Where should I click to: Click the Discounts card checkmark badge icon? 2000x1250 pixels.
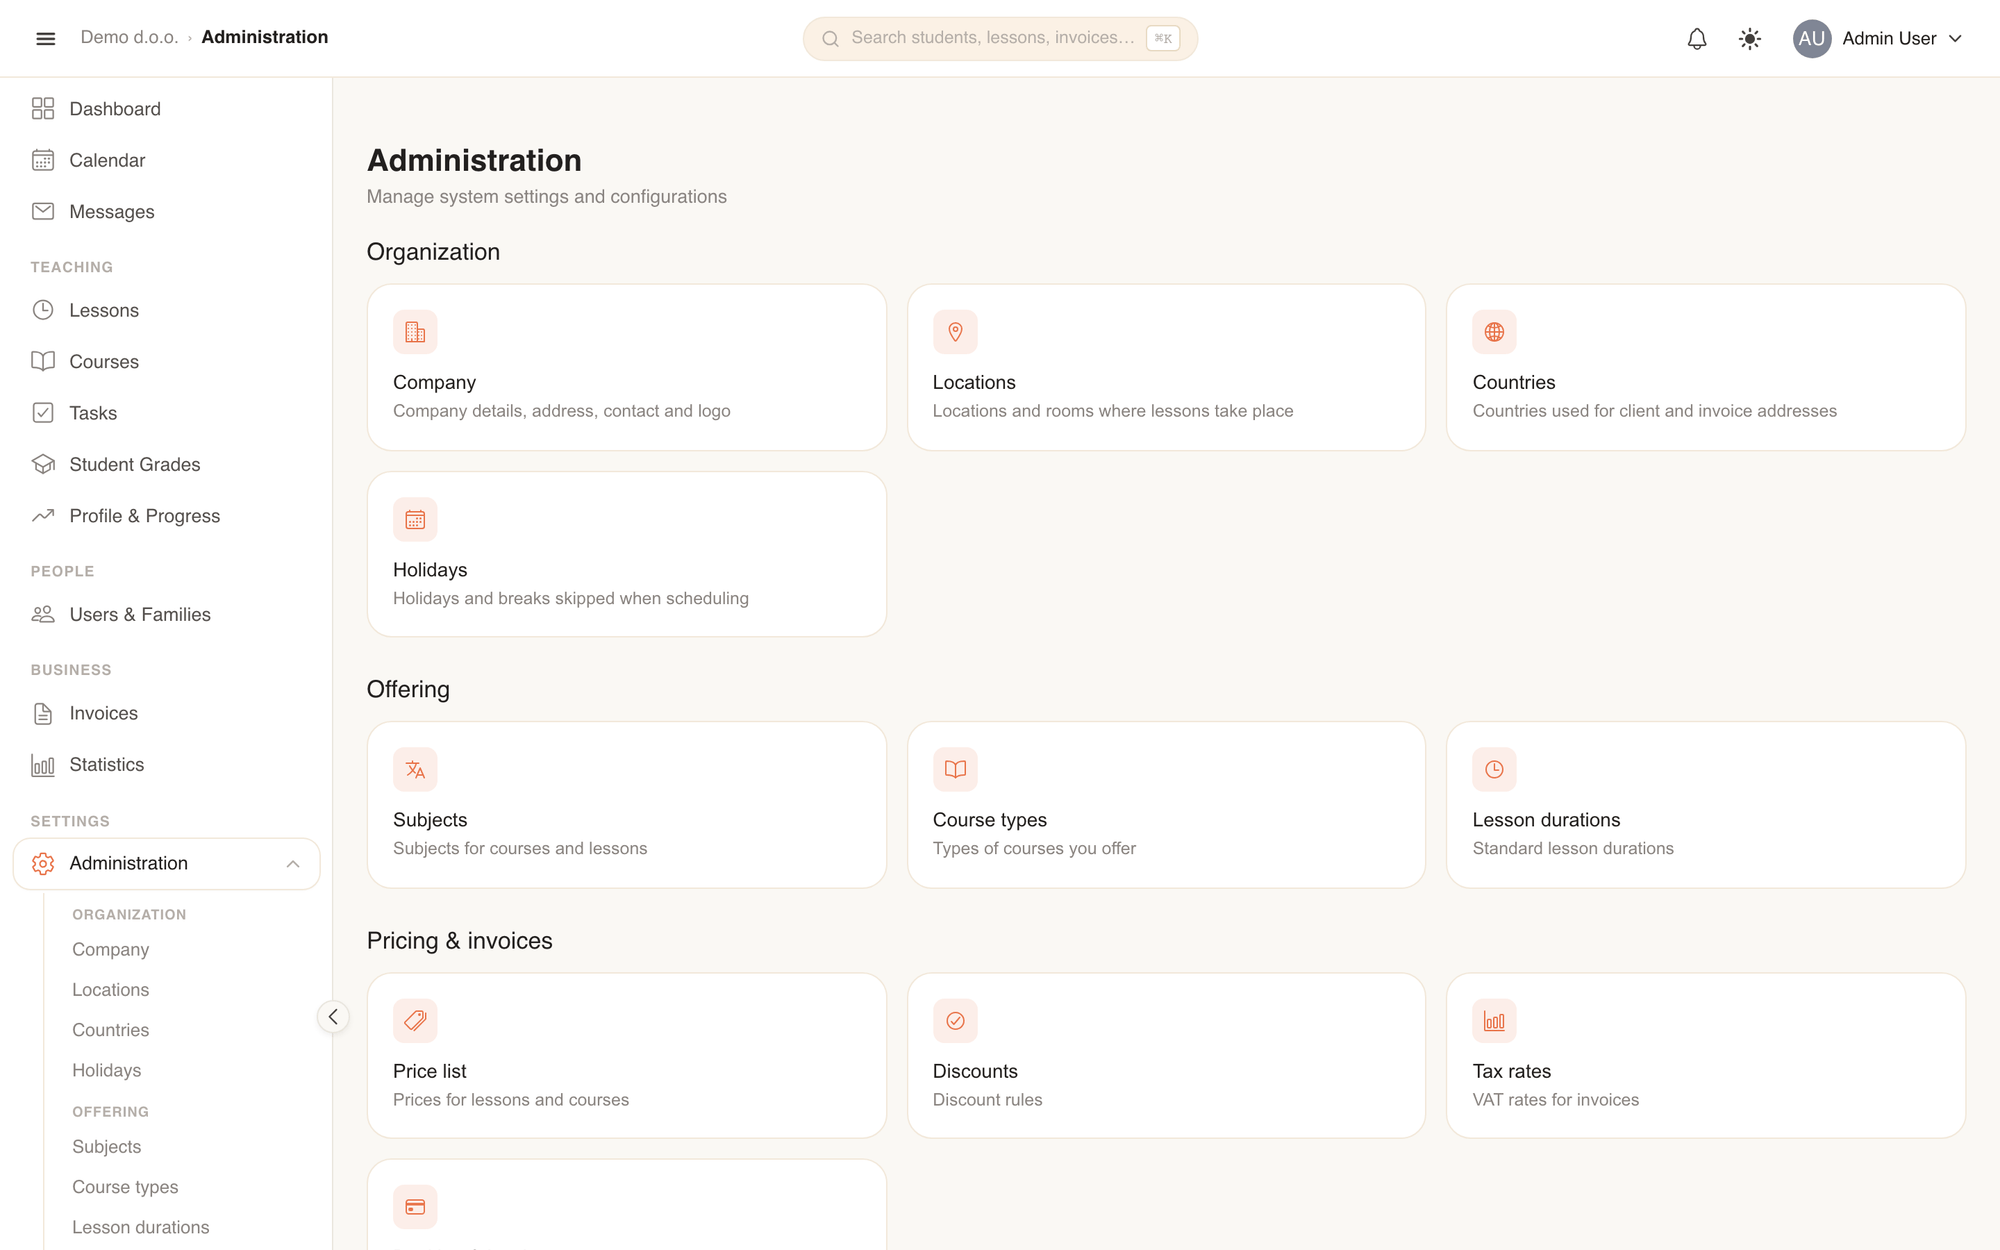(x=955, y=1021)
